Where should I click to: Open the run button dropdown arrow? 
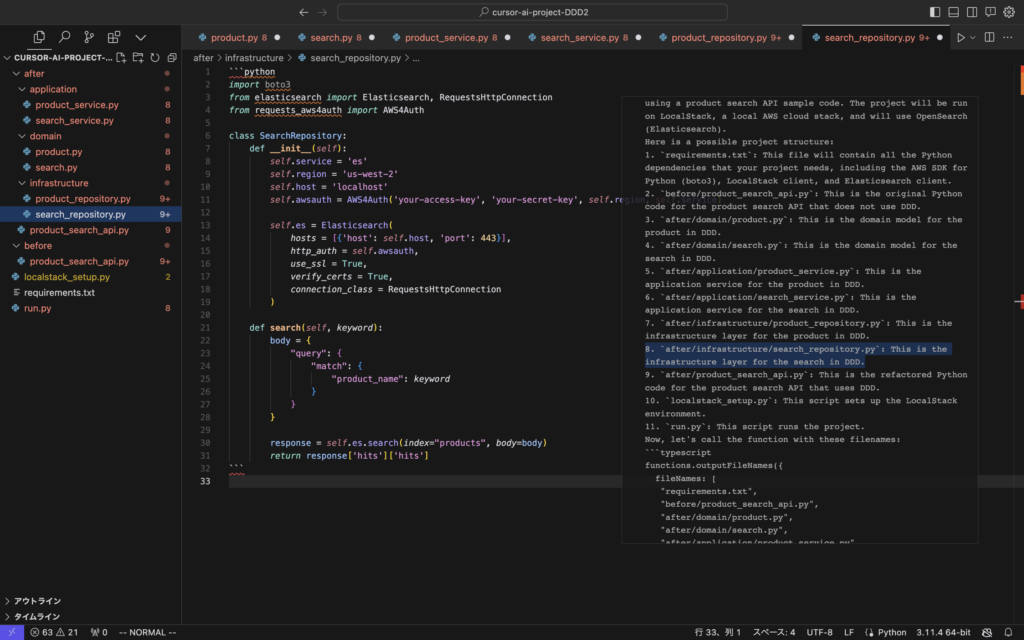click(x=972, y=37)
